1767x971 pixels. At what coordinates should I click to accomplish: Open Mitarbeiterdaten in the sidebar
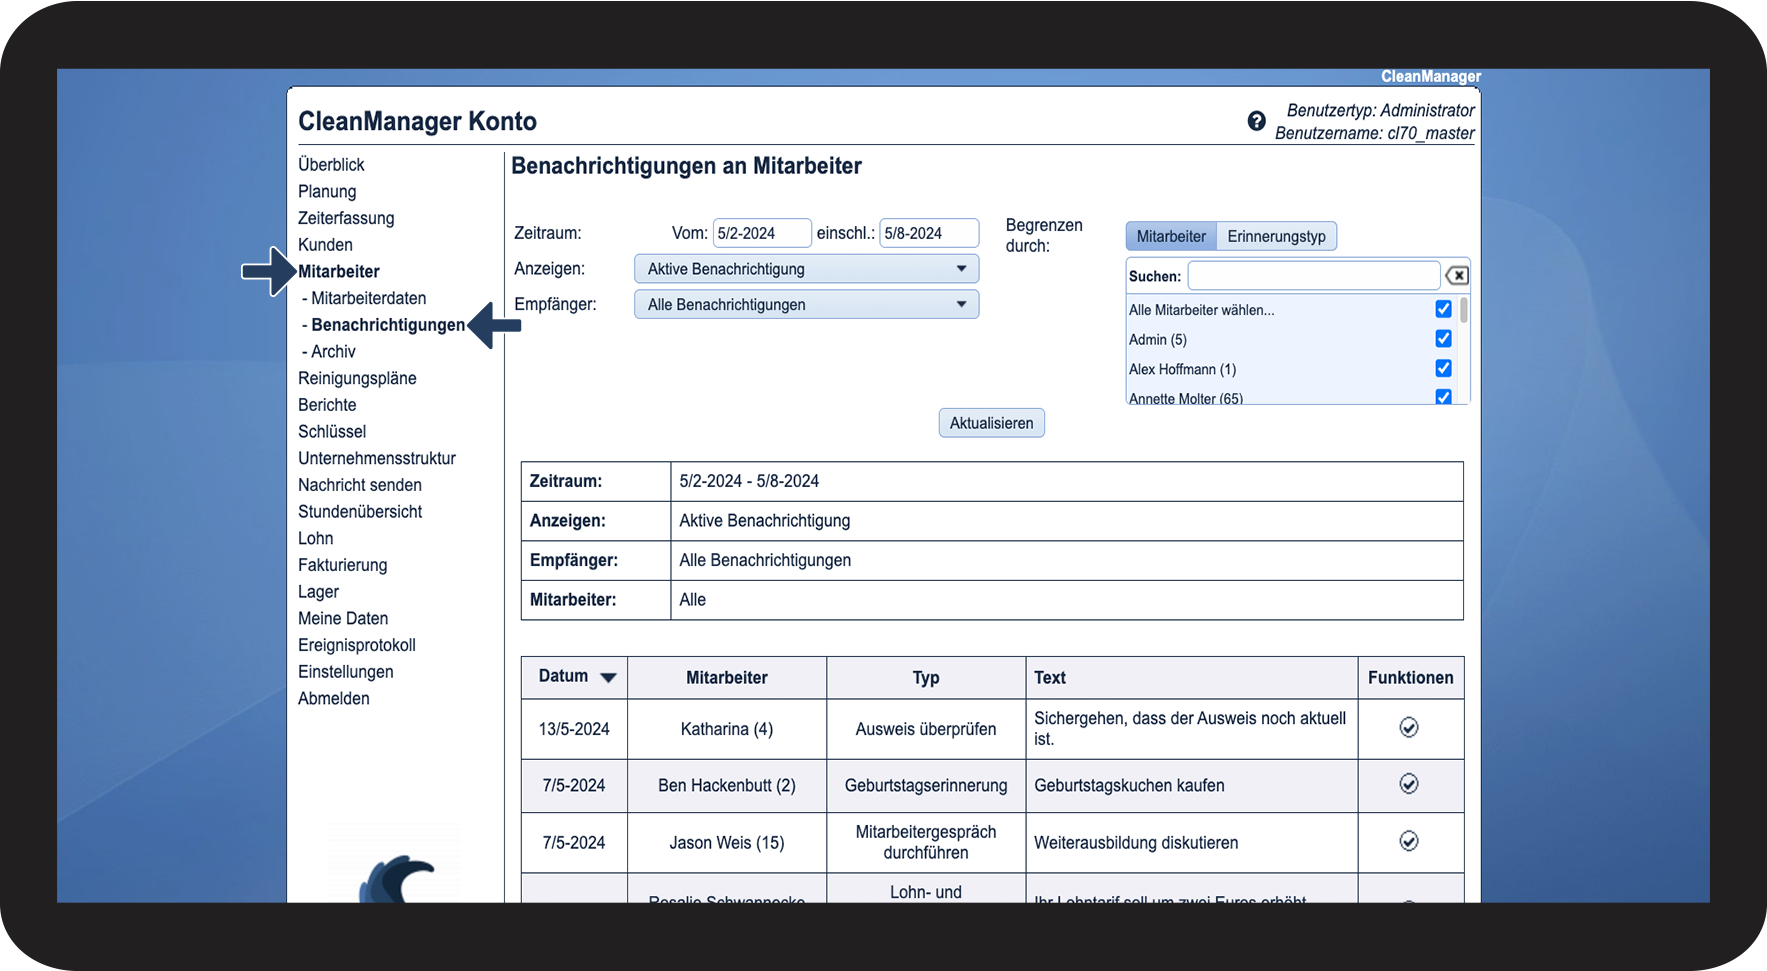[x=368, y=298]
